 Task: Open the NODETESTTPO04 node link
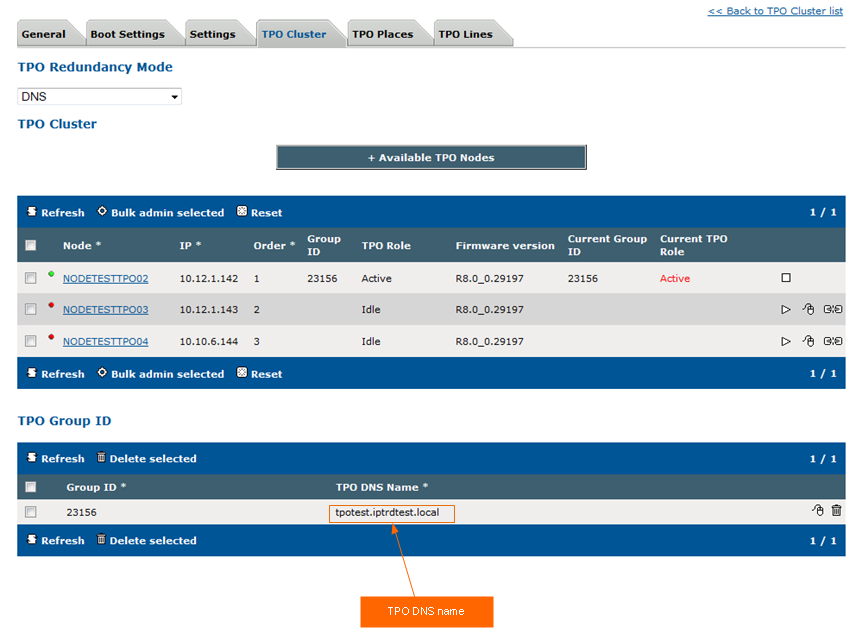[x=106, y=341]
